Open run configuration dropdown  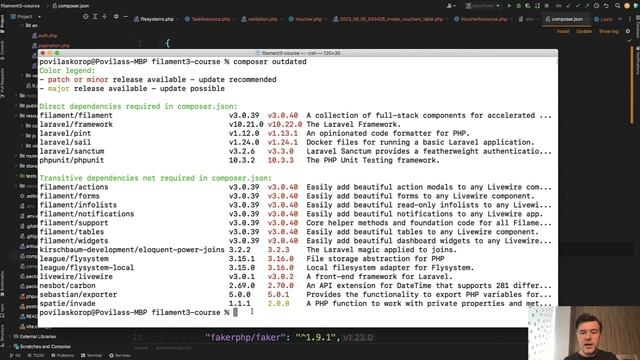point(482,6)
